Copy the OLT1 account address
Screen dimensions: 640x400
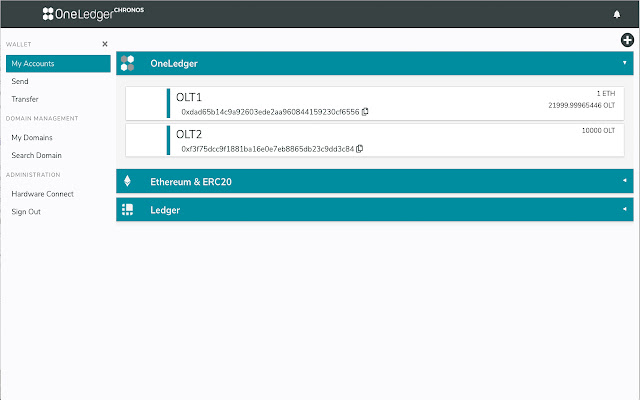365,111
